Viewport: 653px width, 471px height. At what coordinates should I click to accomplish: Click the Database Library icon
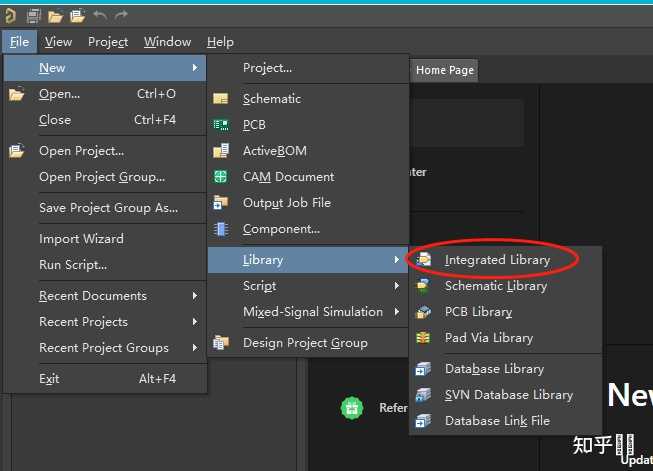tap(423, 369)
